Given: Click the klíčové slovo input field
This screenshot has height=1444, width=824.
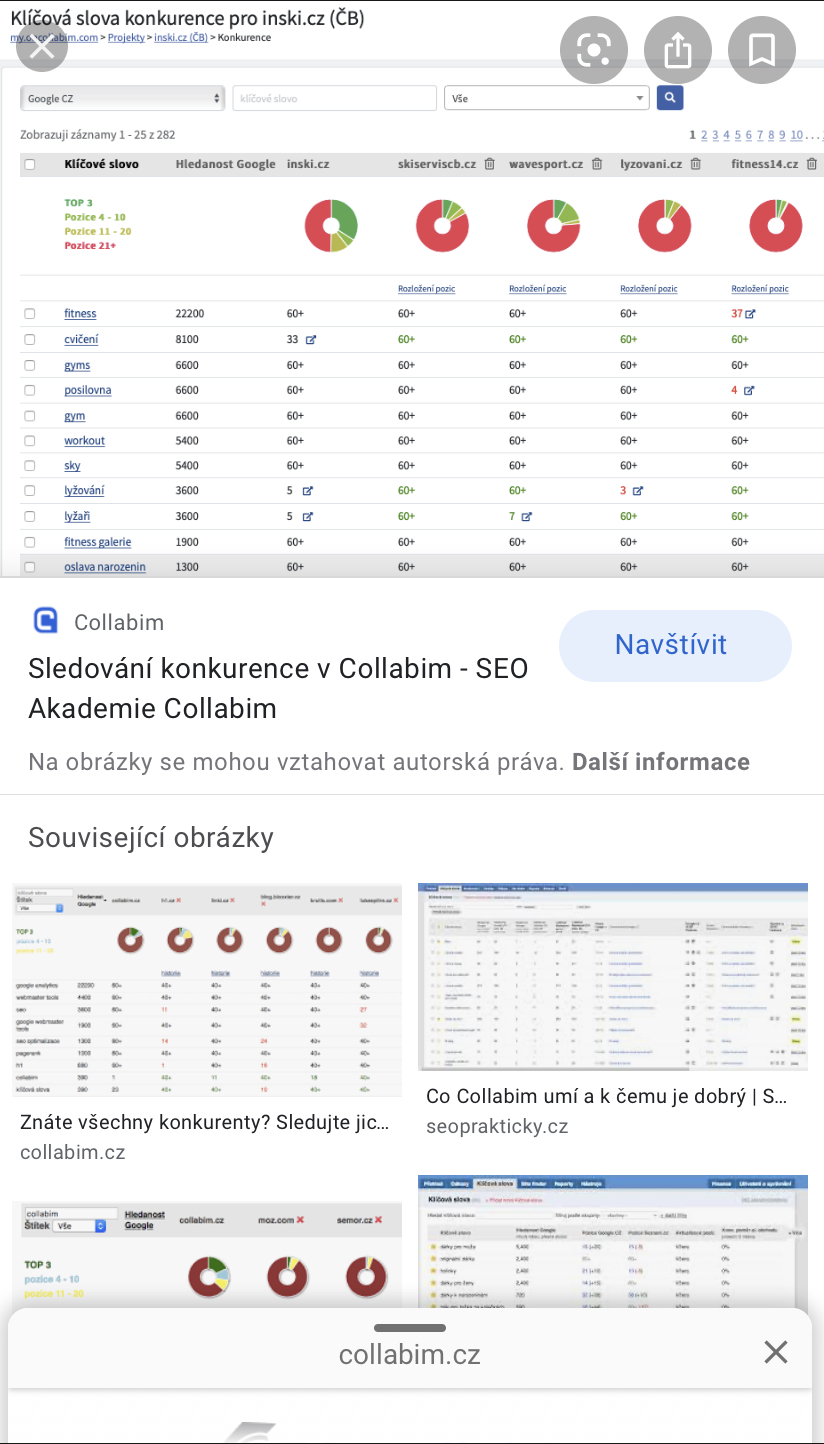Looking at the screenshot, I should pos(334,98).
